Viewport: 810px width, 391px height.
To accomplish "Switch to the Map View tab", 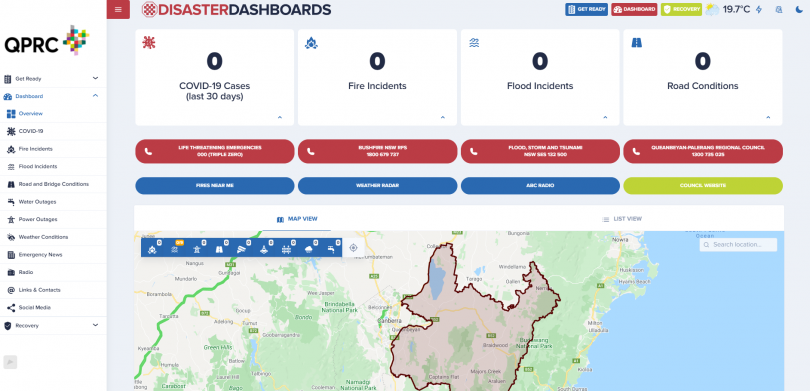I will point(297,219).
